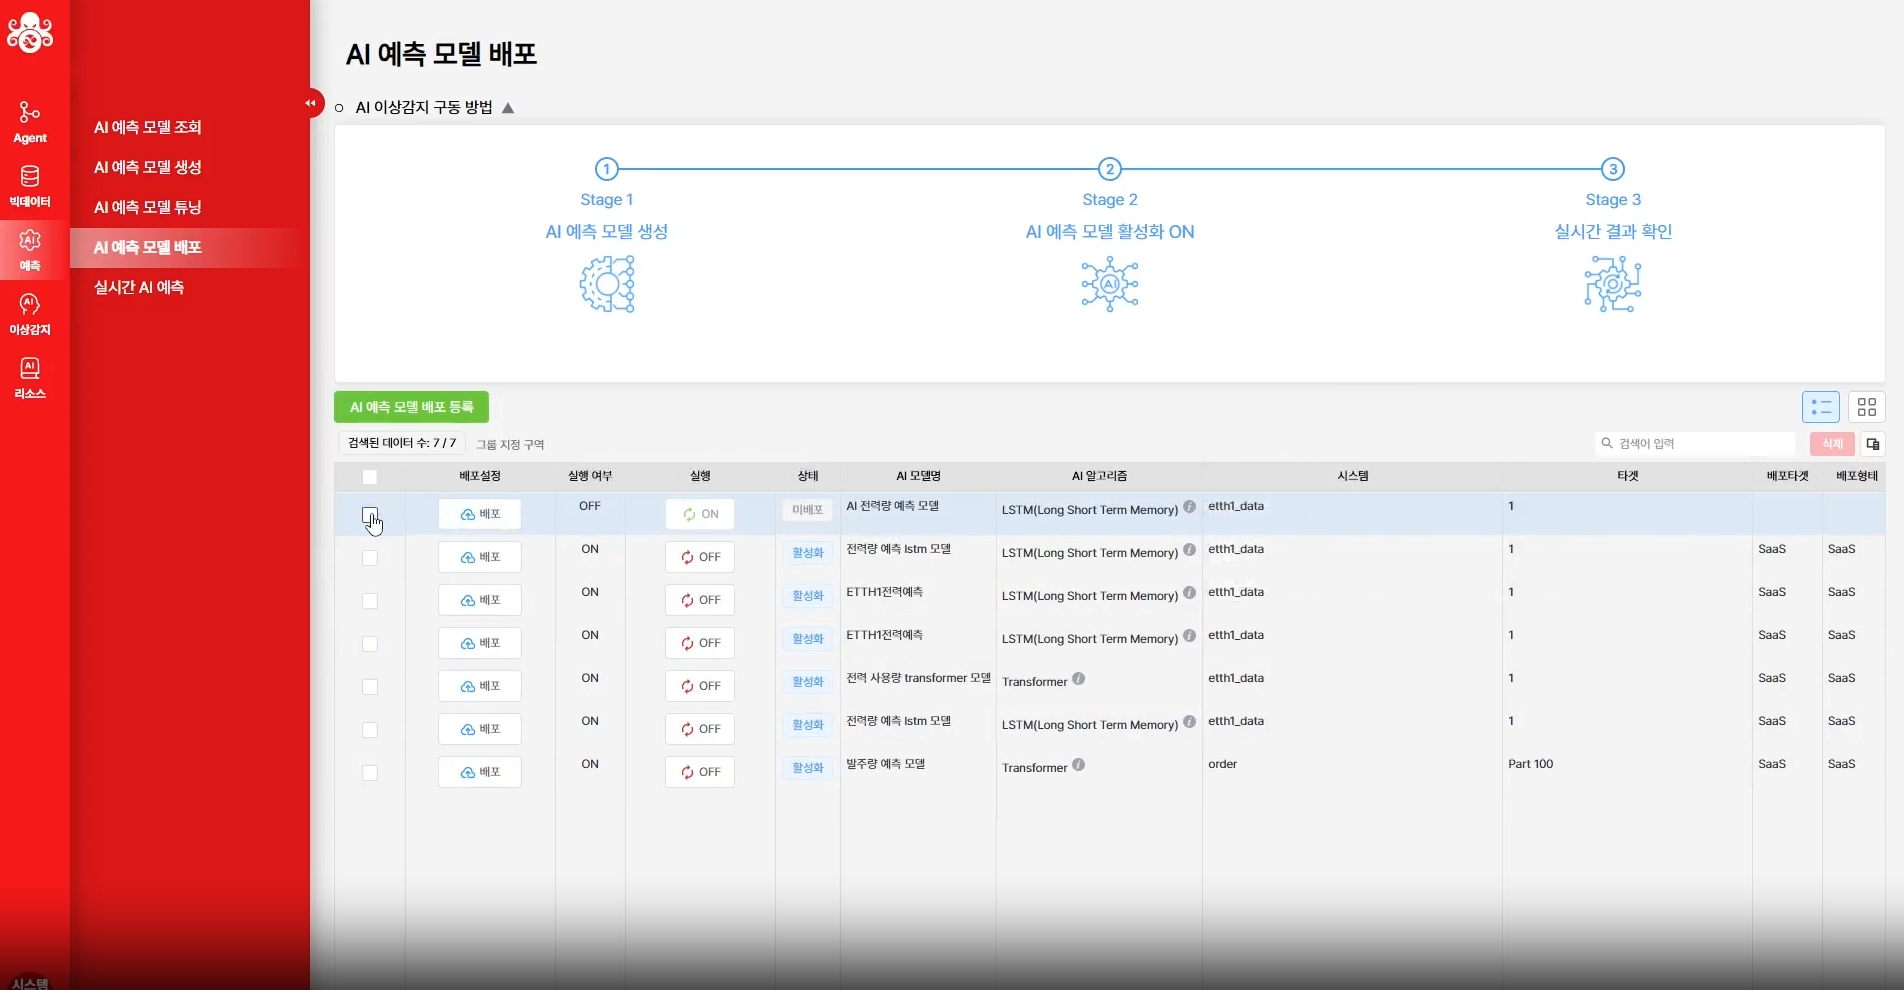Click the 실시간 결과 확인 stage title

[x=1613, y=232]
